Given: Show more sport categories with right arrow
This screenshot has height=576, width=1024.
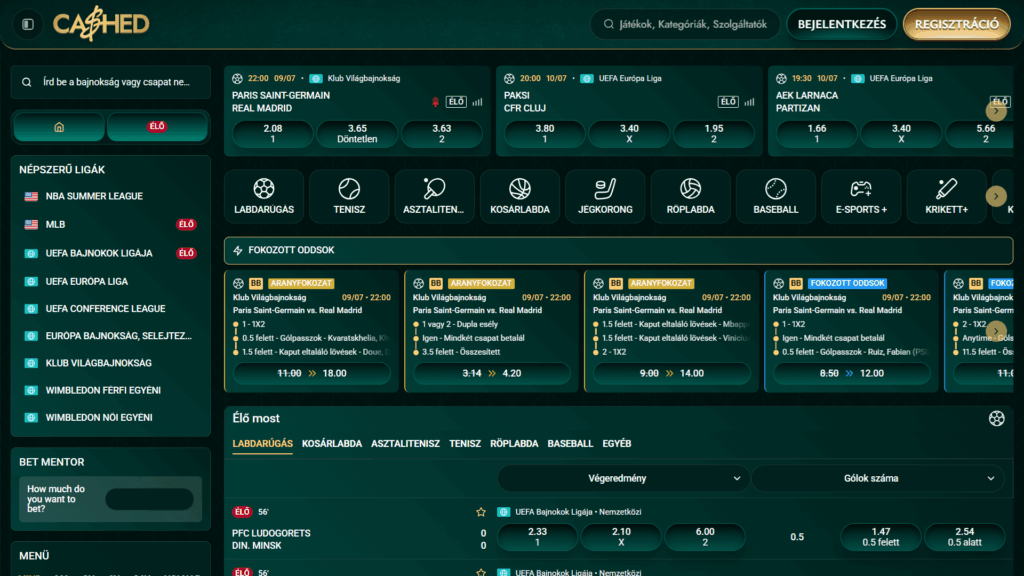Looking at the screenshot, I should (996, 196).
